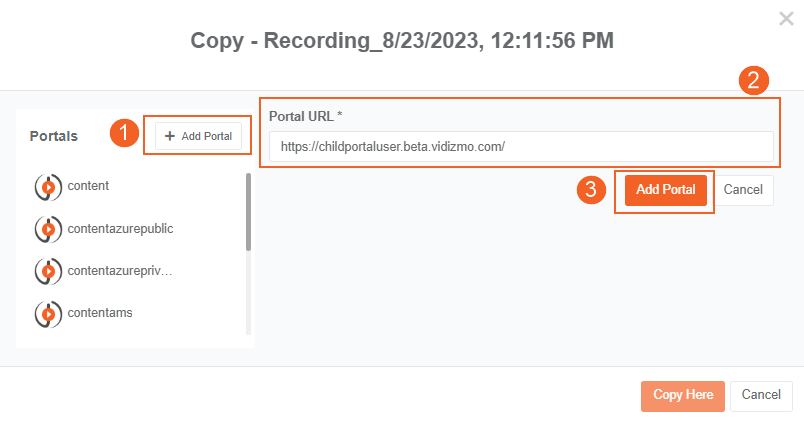Close the Copy dialog with X
This screenshot has width=804, height=422.
[787, 18]
